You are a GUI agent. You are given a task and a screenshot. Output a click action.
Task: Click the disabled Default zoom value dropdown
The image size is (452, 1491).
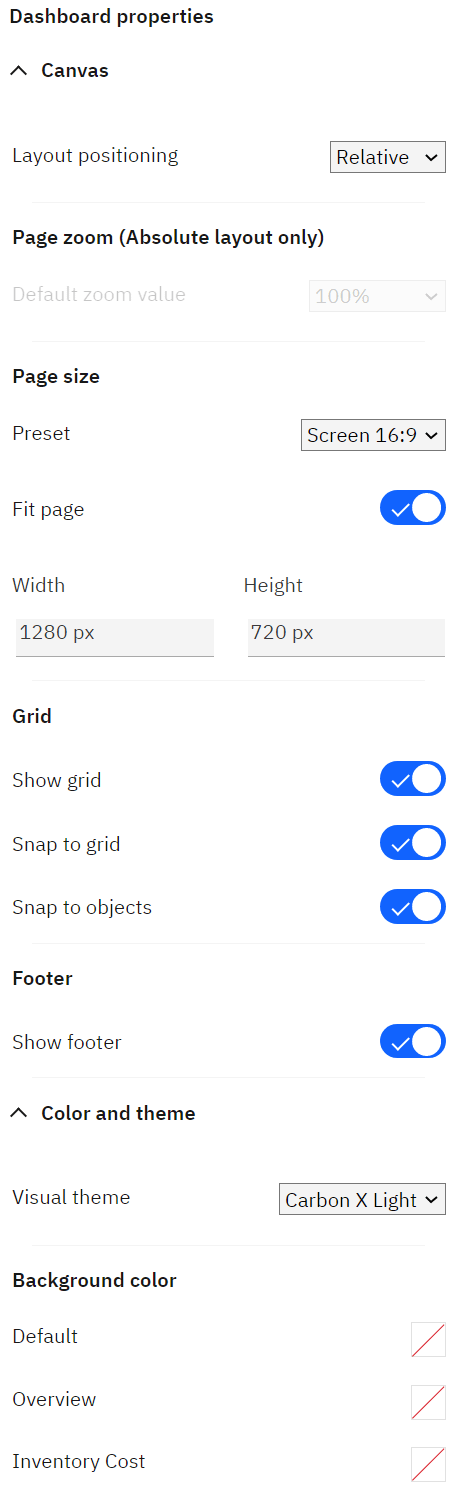(x=377, y=296)
